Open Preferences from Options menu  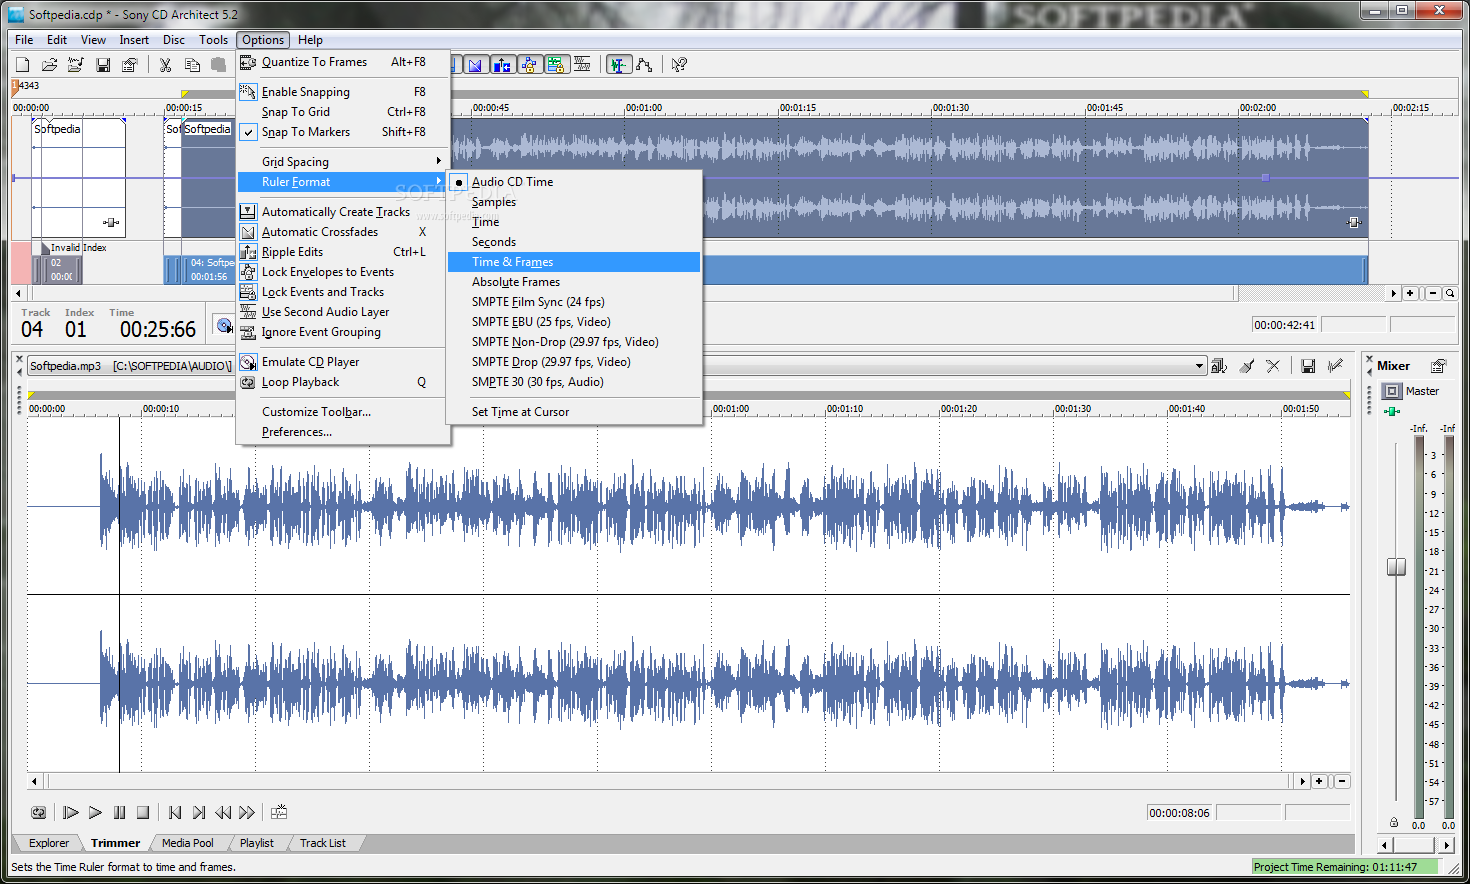pyautogui.click(x=343, y=432)
